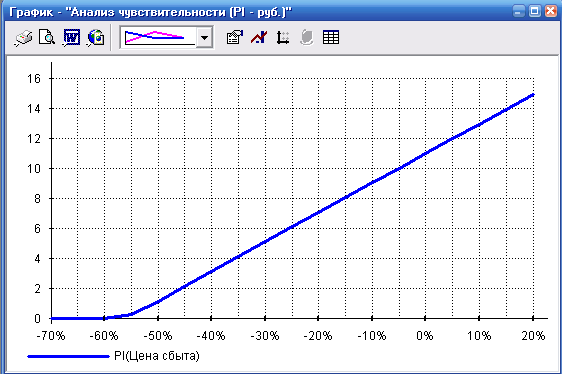The image size is (562, 374).
Task: Click the blue legend line sample
Action: [x=68, y=356]
